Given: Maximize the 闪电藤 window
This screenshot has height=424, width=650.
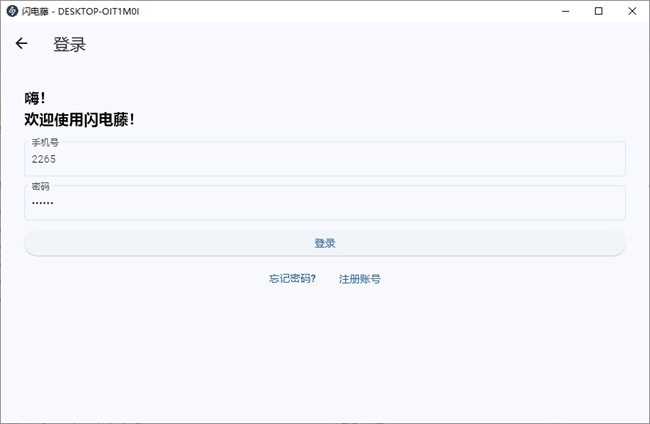Looking at the screenshot, I should [x=598, y=11].
